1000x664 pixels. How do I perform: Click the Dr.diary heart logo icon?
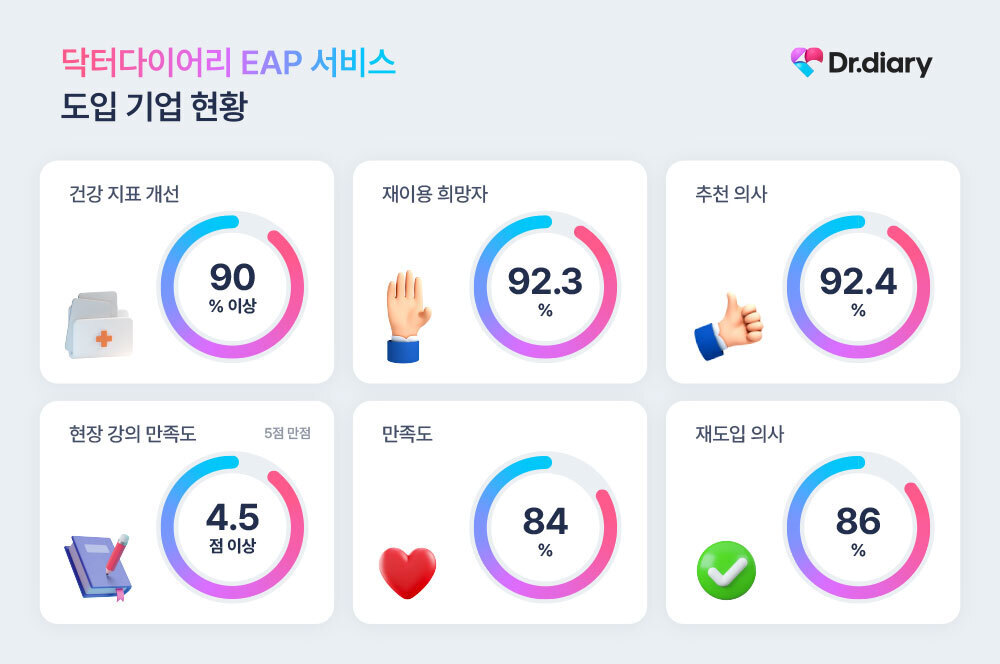(x=806, y=62)
